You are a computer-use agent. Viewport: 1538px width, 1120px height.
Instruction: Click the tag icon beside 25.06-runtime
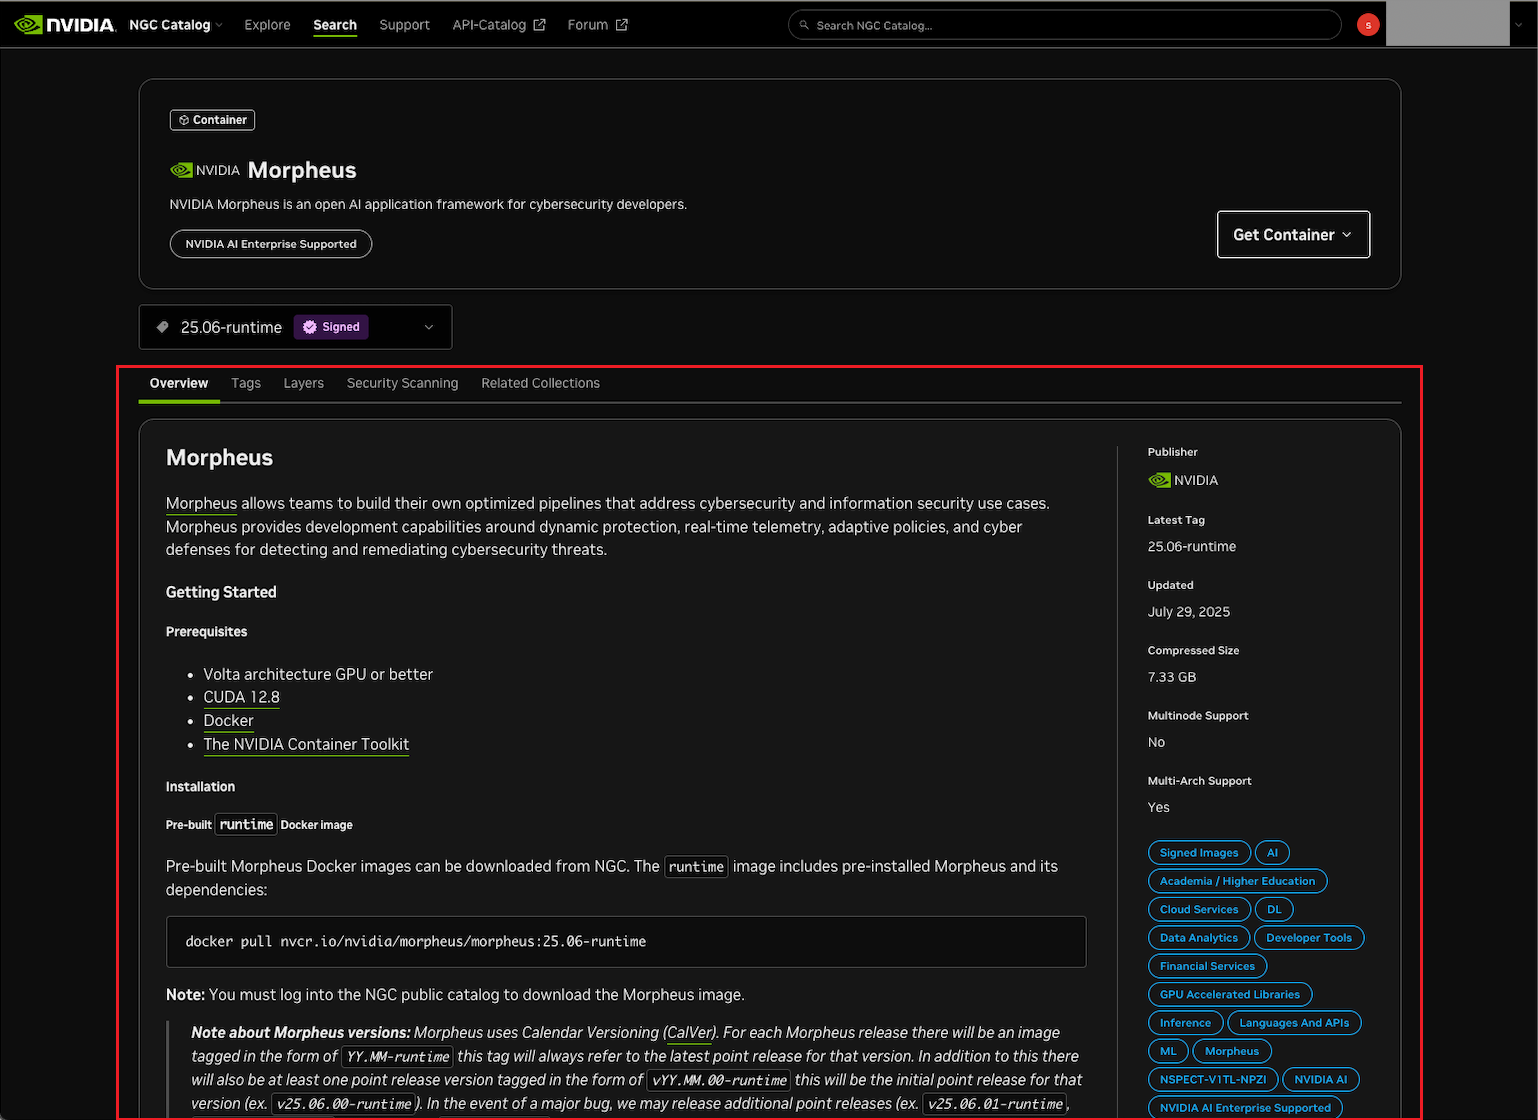(163, 327)
